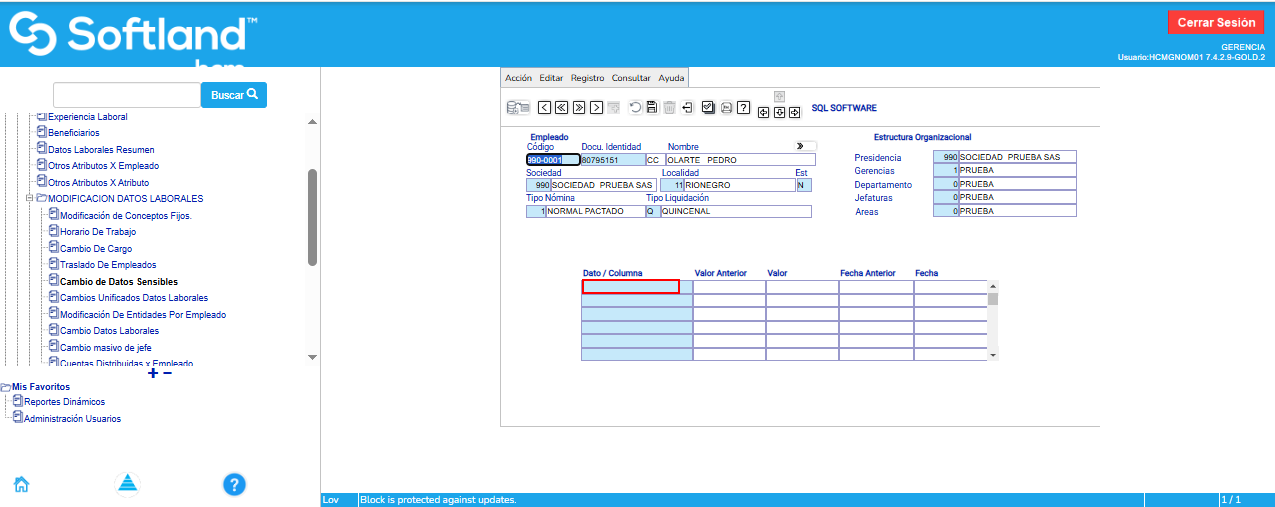Image resolution: width=1275 pixels, height=507 pixels.
Task: Open the Registro menu
Action: pos(587,78)
